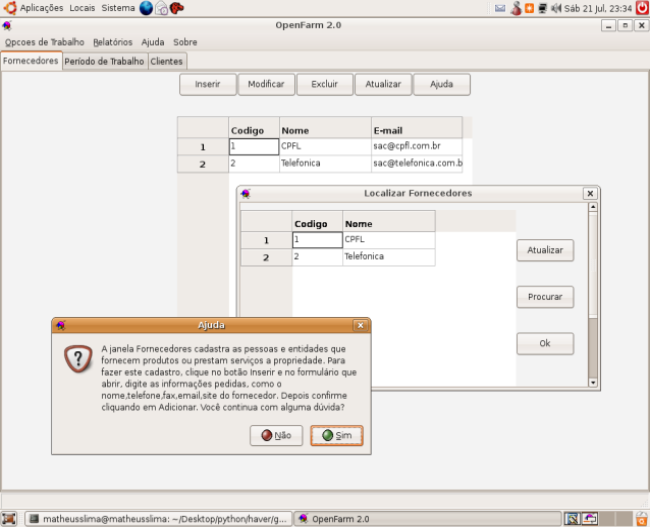Select row header 2 in main table
The image size is (650, 527).
point(203,164)
